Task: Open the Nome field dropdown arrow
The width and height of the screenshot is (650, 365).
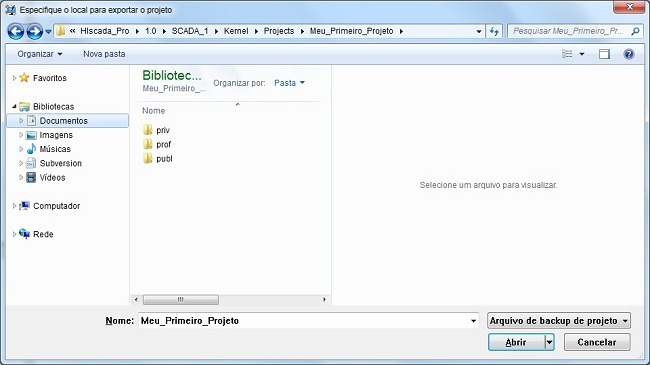Action: pos(473,321)
